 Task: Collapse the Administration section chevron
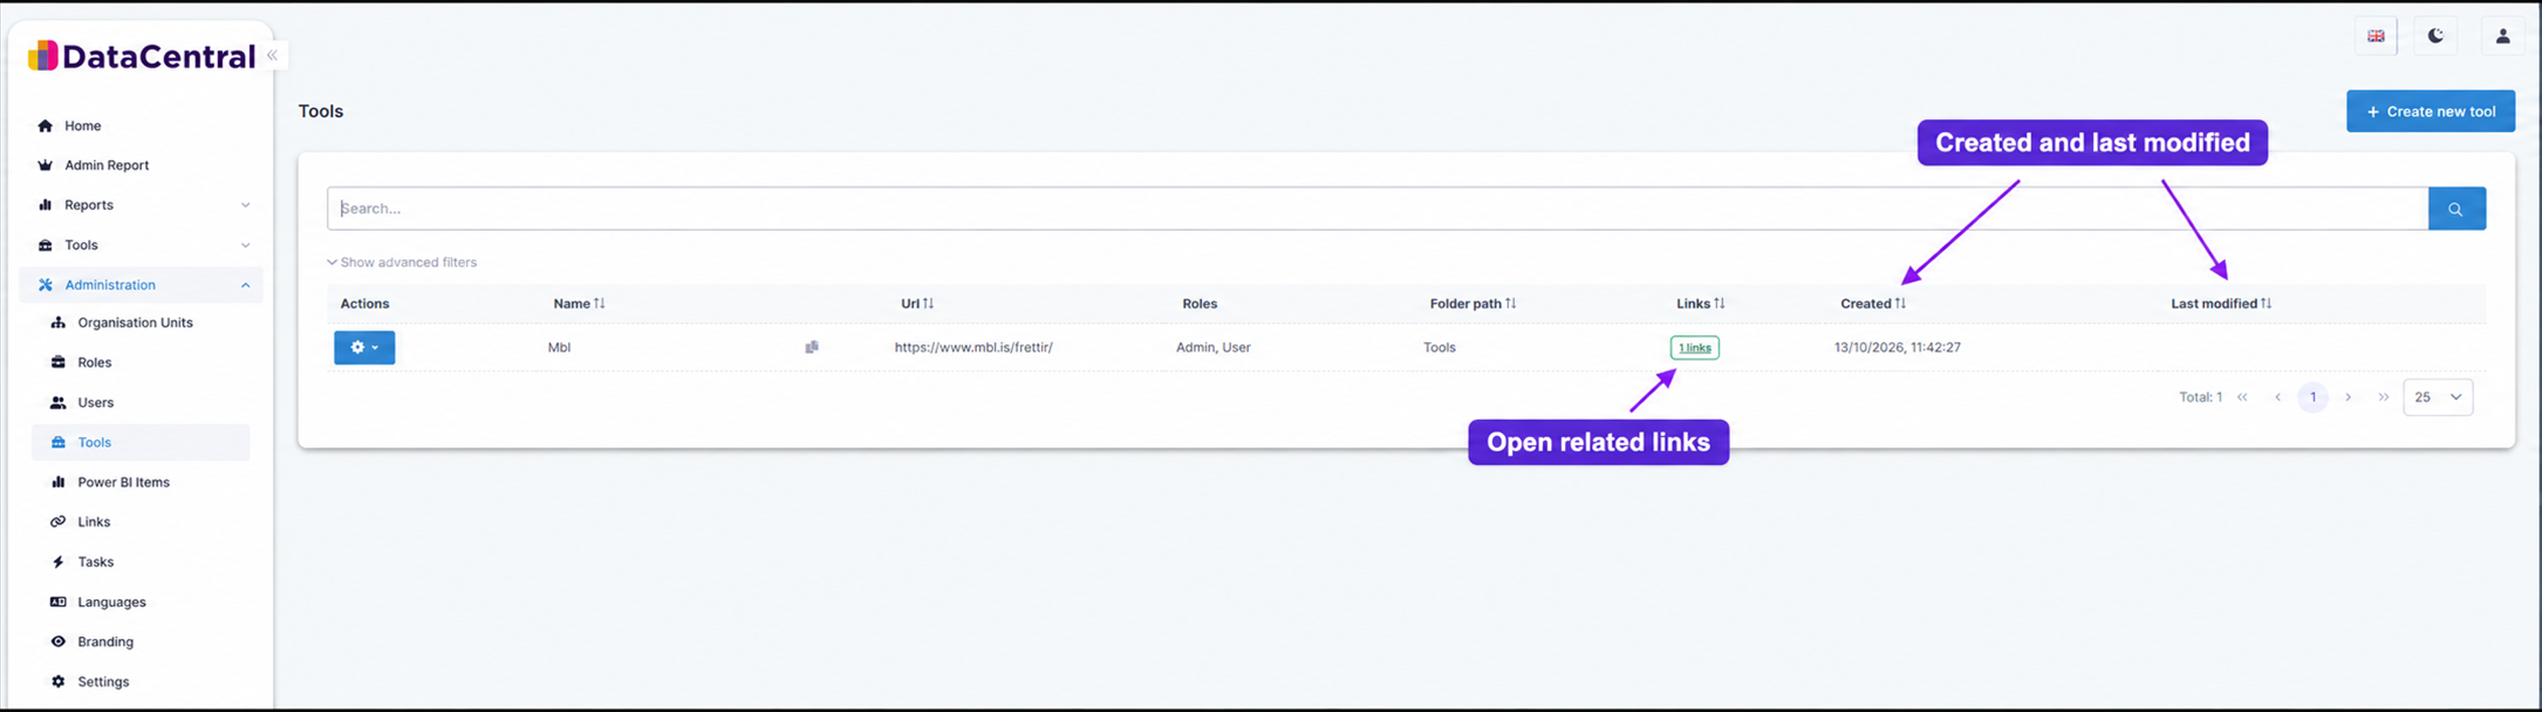tap(245, 285)
